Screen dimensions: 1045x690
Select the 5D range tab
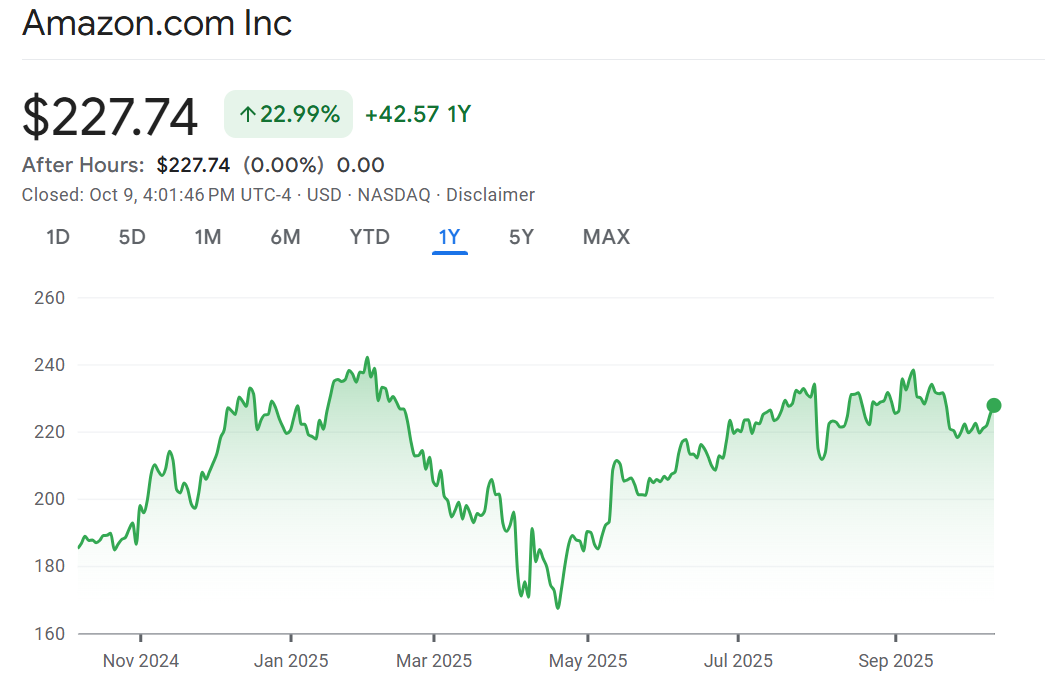pos(132,237)
